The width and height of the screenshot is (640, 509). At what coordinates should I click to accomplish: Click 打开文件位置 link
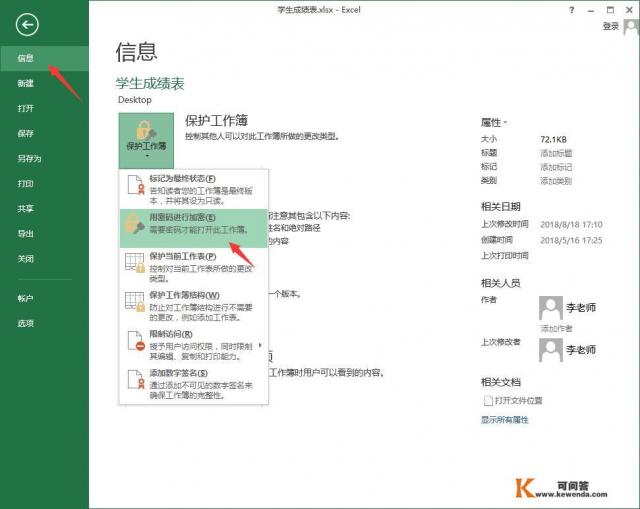518,401
